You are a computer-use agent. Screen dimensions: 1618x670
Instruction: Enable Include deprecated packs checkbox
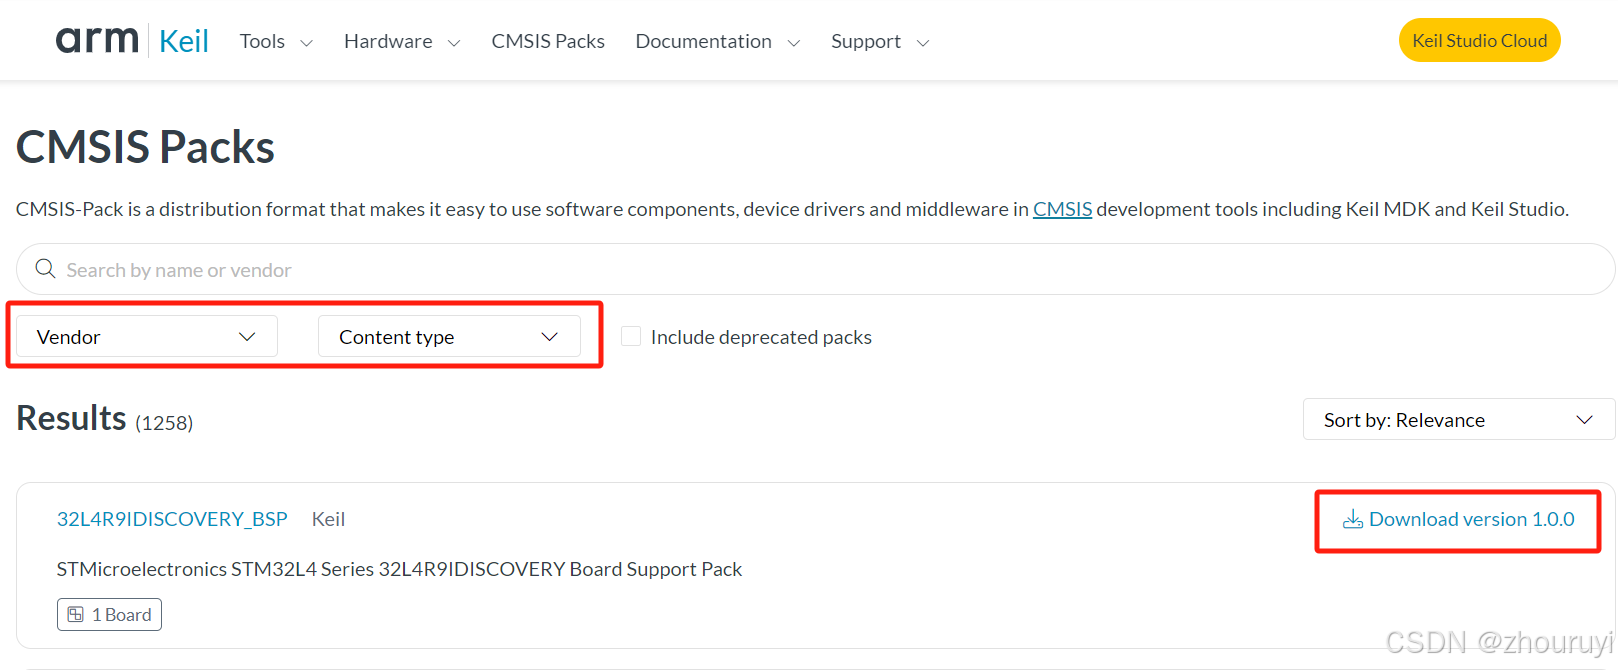click(631, 336)
